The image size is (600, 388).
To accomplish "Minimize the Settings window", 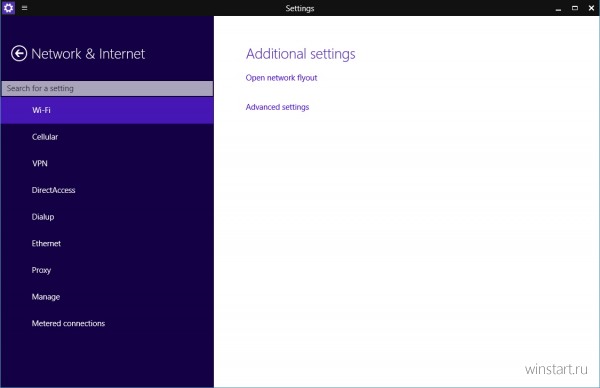I will click(x=558, y=8).
